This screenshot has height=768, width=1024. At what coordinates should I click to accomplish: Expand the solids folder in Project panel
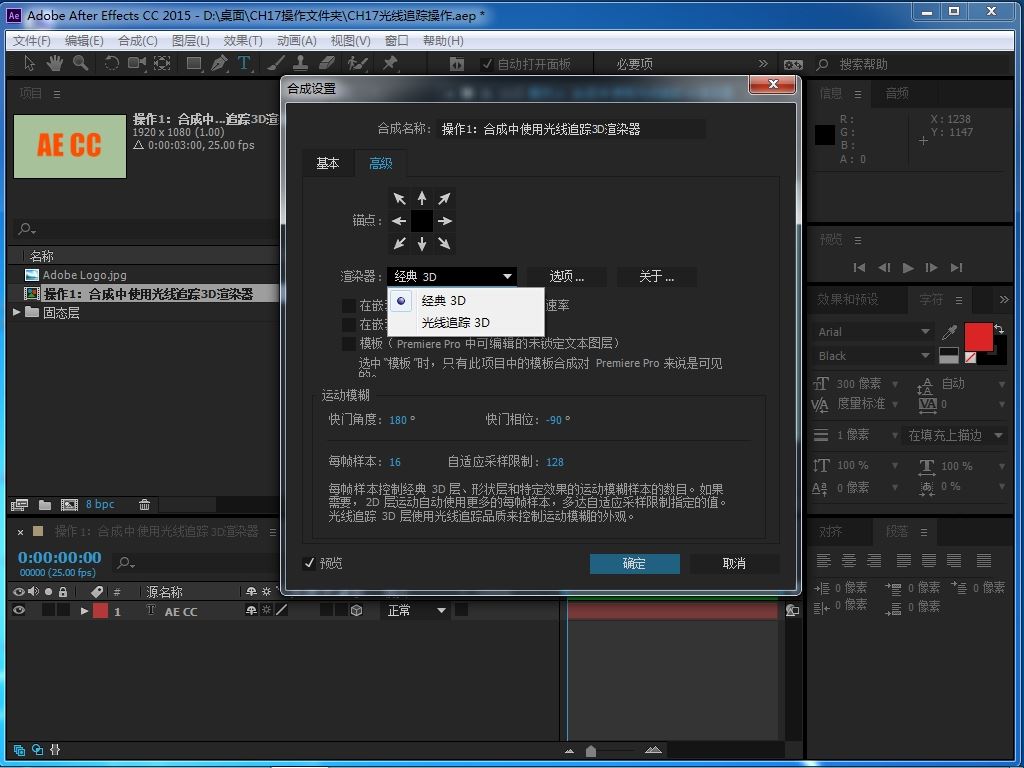[17, 313]
